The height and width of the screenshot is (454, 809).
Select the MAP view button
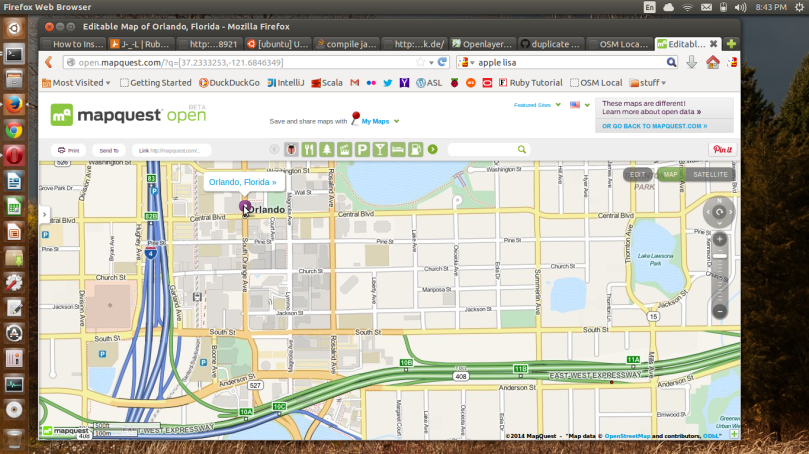(x=670, y=174)
